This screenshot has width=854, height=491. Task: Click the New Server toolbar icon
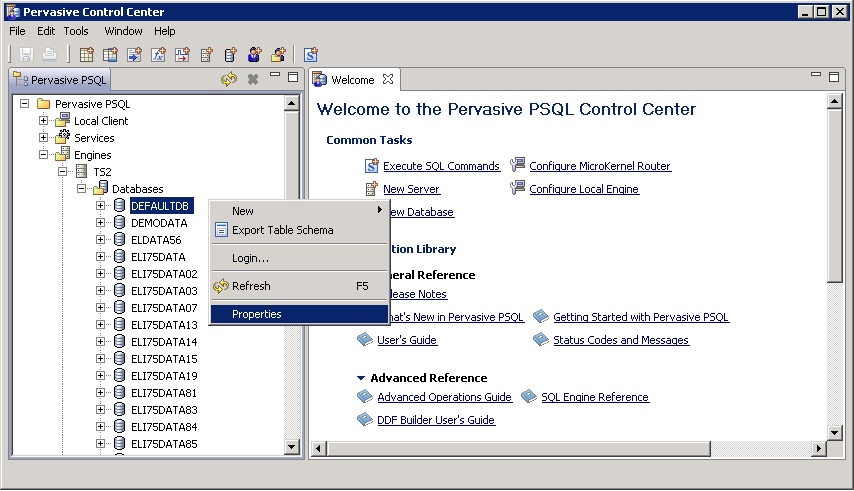click(x=206, y=54)
